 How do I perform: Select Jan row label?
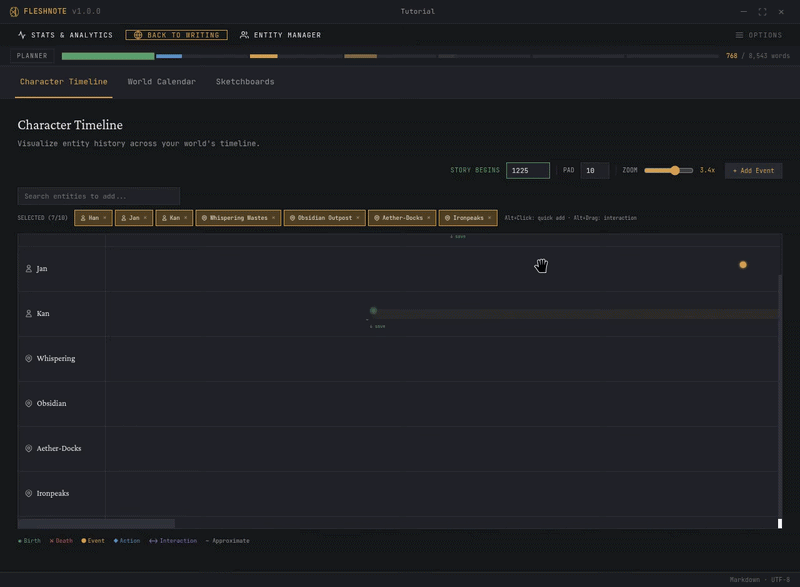pos(42,269)
